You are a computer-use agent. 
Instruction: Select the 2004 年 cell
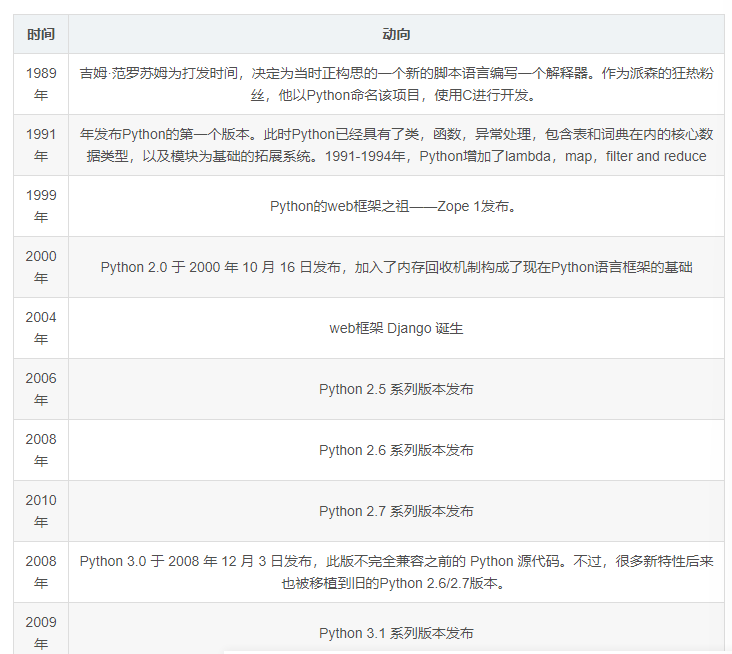[x=41, y=328]
